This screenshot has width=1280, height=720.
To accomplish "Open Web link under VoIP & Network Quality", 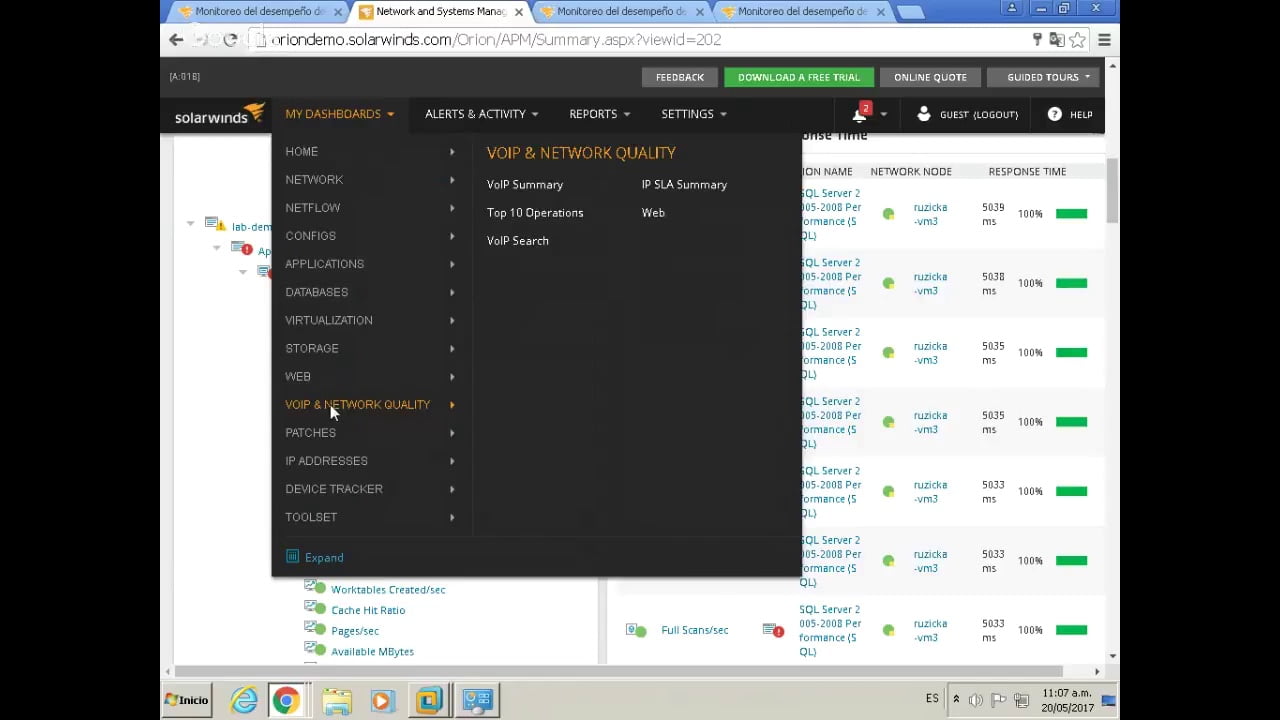I will click(x=653, y=212).
